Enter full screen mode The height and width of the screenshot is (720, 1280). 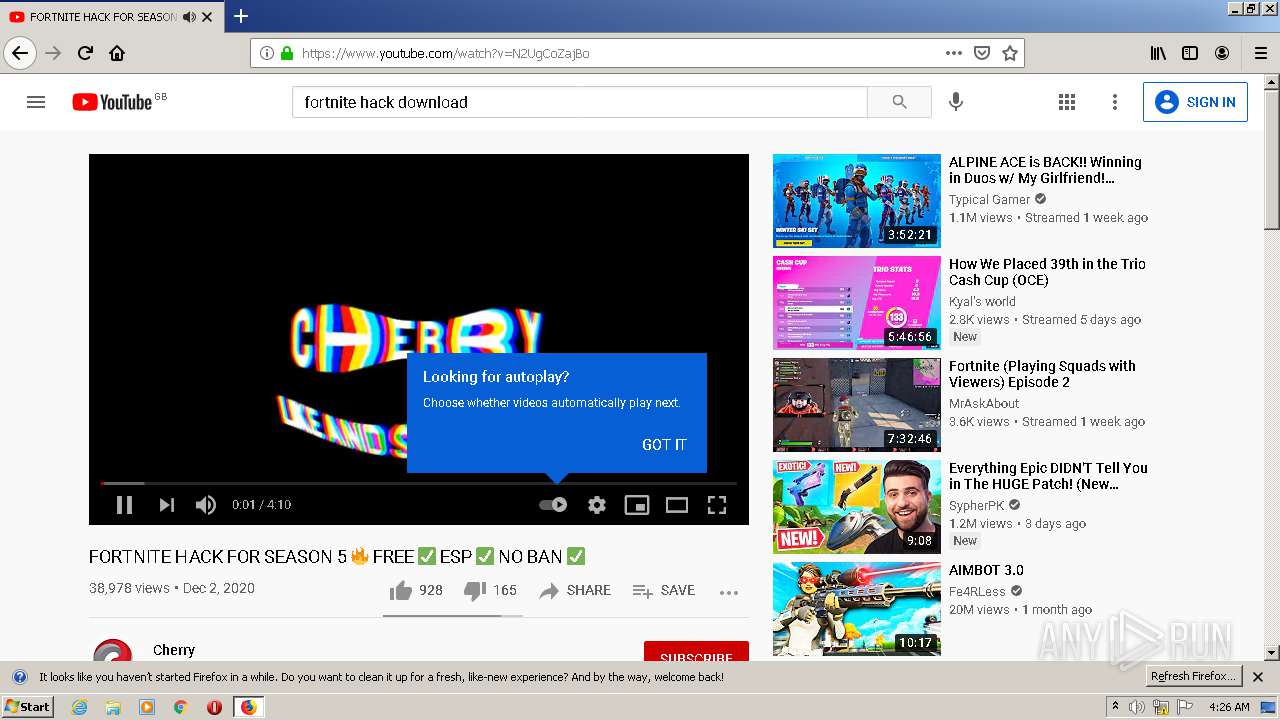coord(717,505)
